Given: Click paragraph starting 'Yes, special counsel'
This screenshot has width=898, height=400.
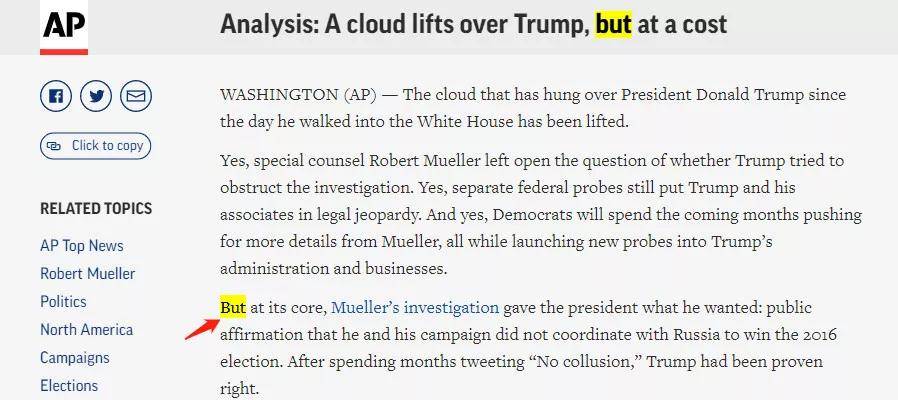Looking at the screenshot, I should (x=540, y=214).
